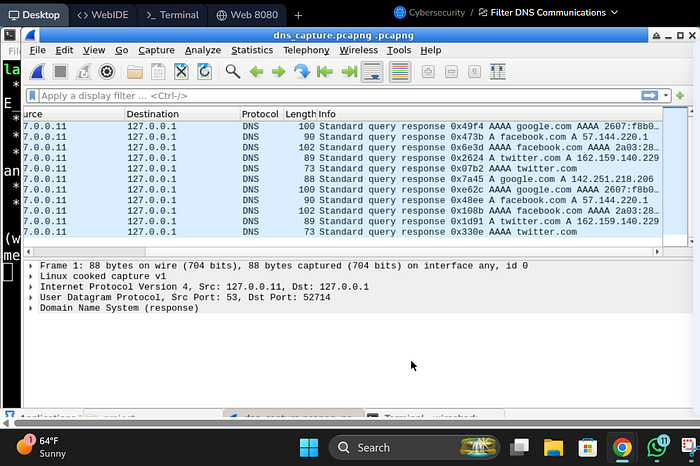Screen dimensions: 700x466
Task: Sort by Info column header
Action: pyautogui.click(x=490, y=114)
